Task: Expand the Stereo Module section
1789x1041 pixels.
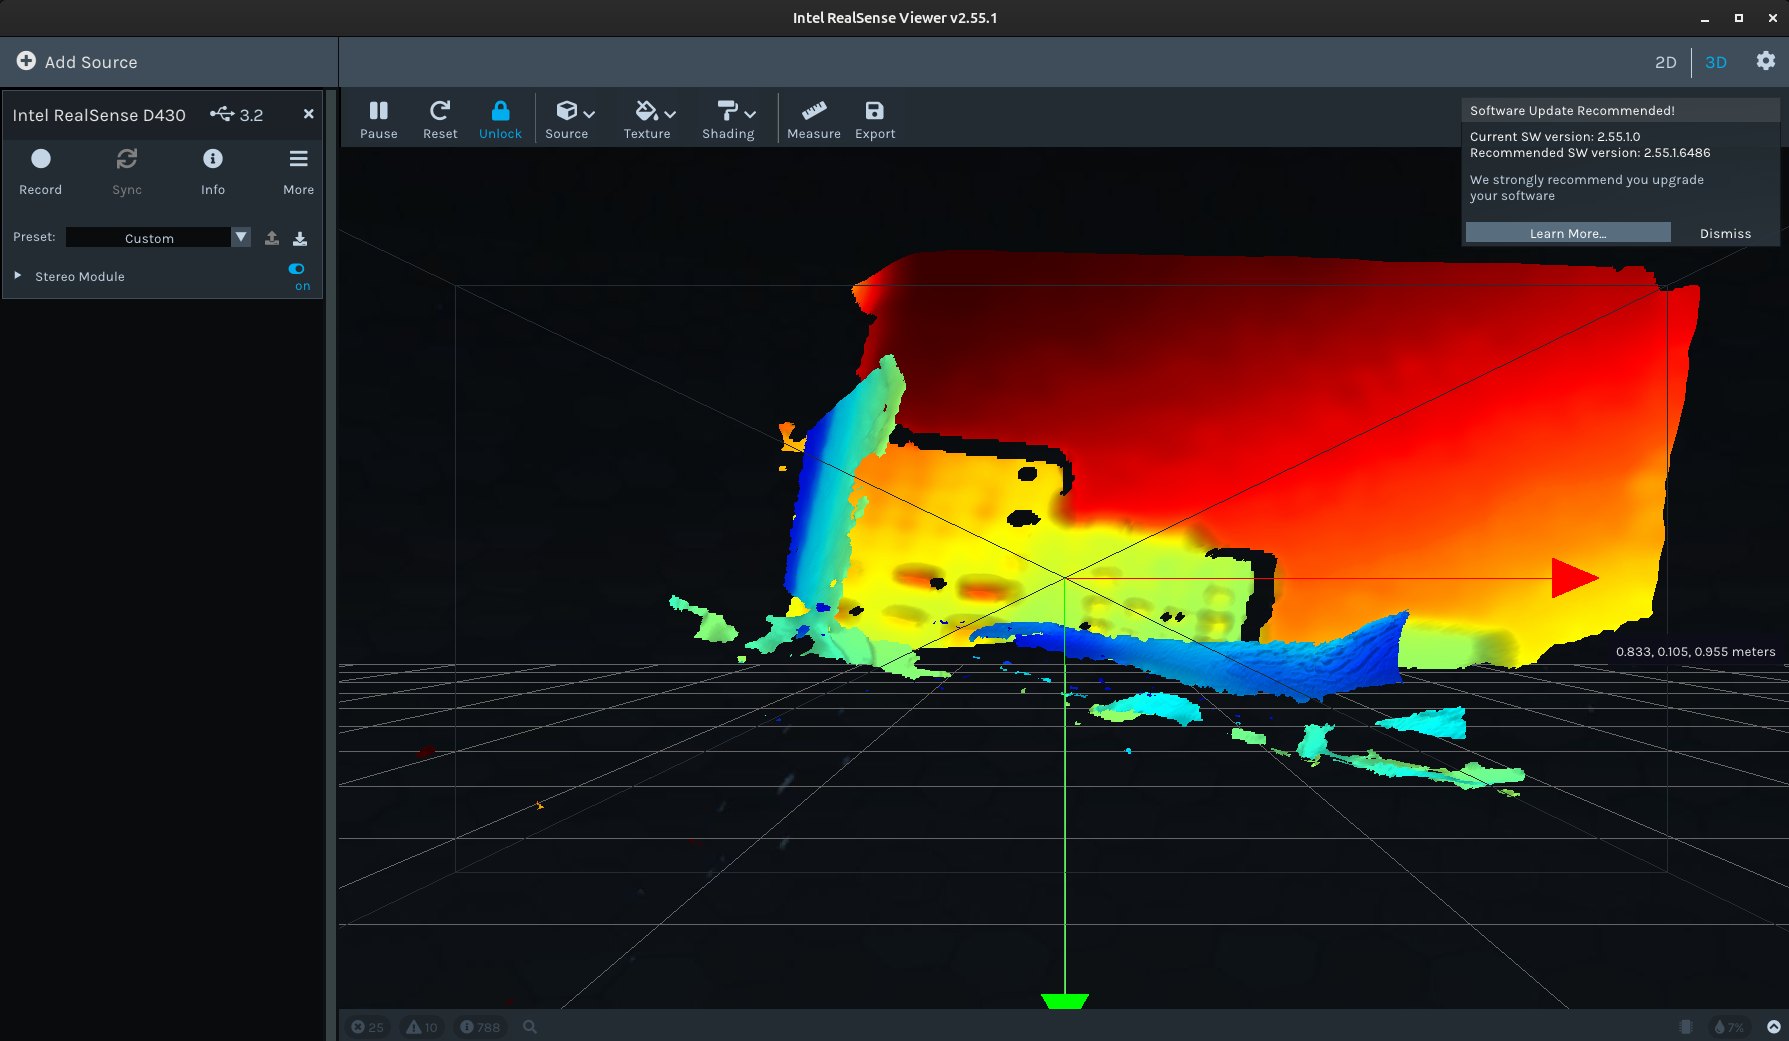Action: pos(18,275)
